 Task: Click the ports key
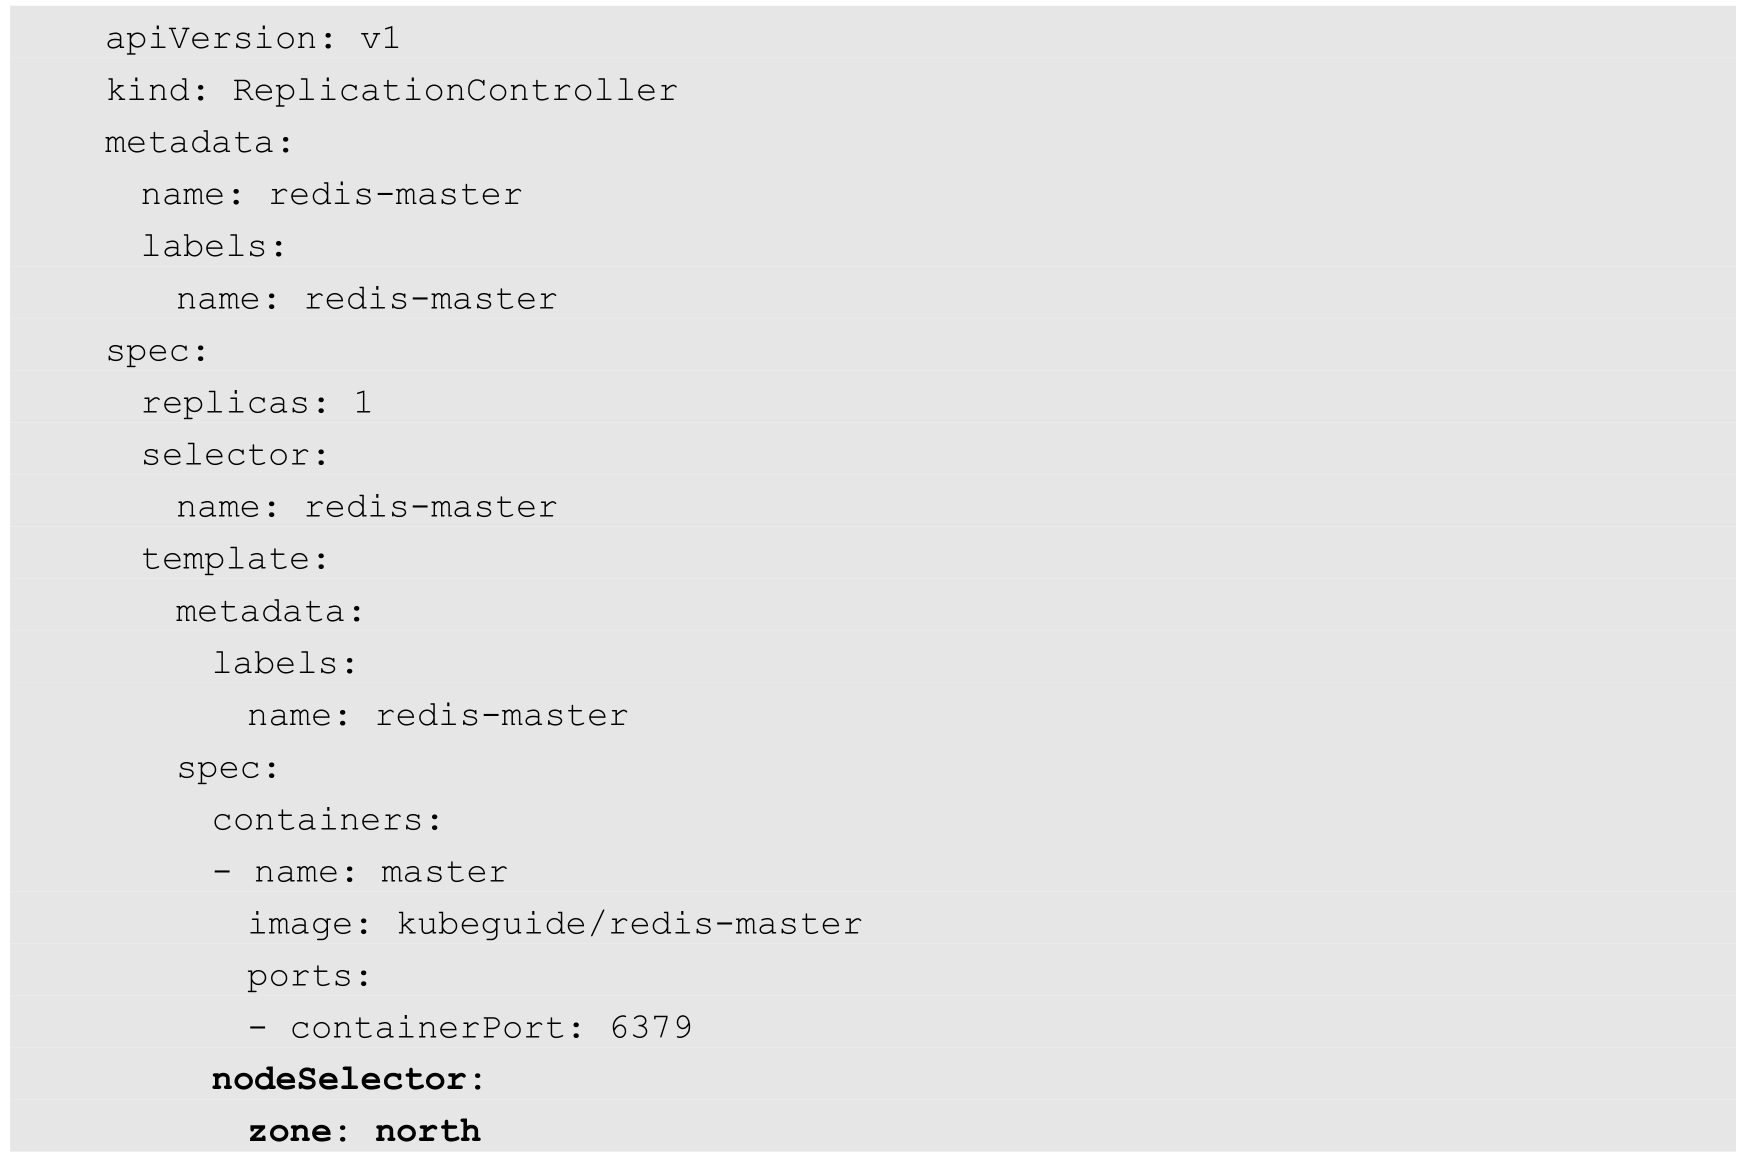300,976
